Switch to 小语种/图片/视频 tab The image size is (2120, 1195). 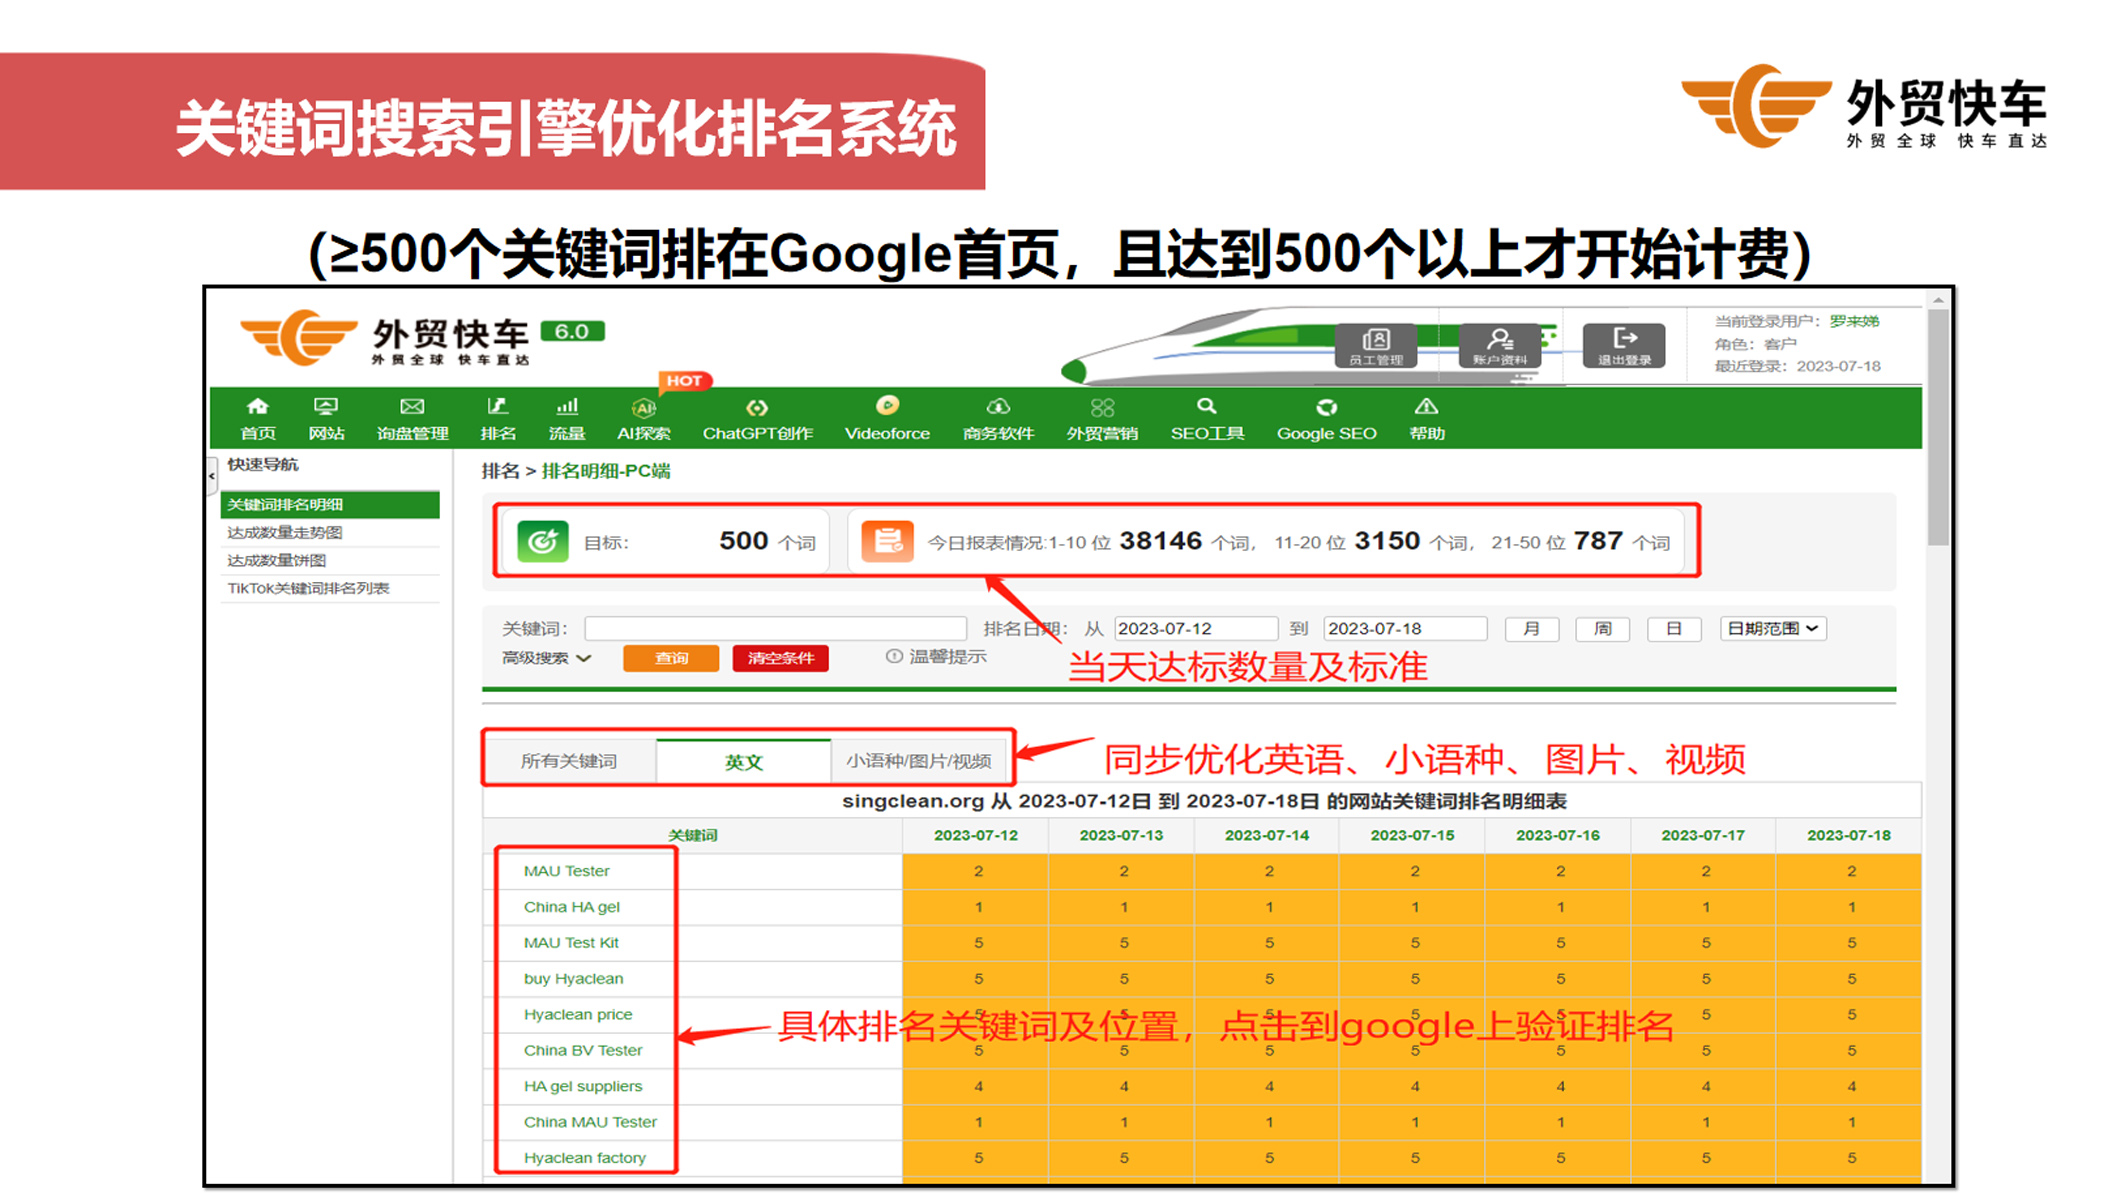[918, 761]
